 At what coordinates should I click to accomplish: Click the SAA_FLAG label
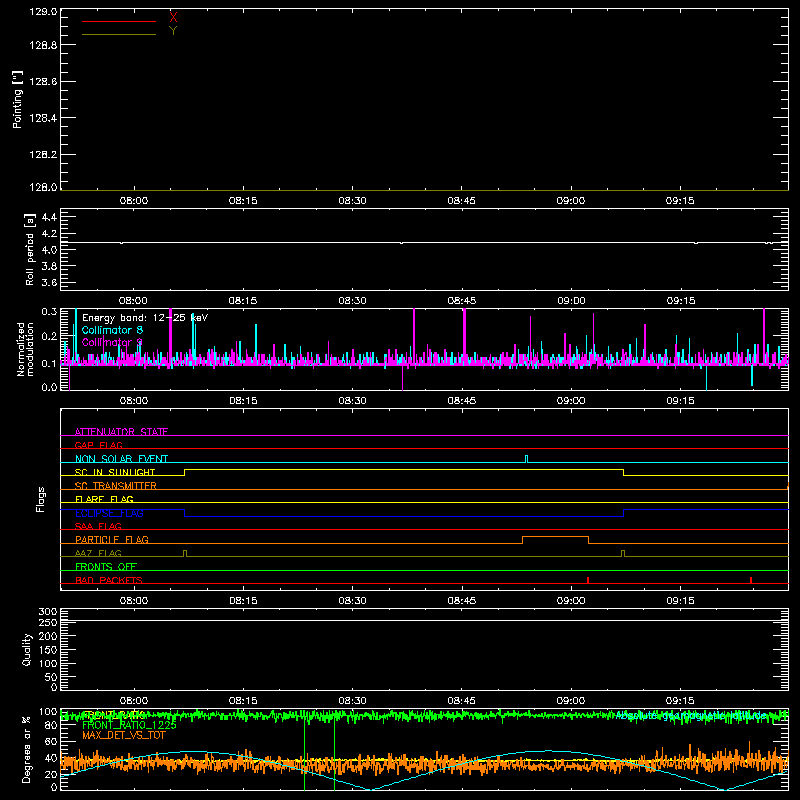(98, 526)
